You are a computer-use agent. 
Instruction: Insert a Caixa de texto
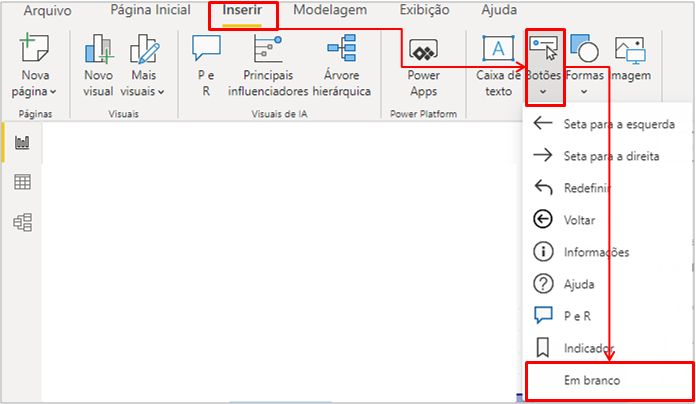click(497, 50)
